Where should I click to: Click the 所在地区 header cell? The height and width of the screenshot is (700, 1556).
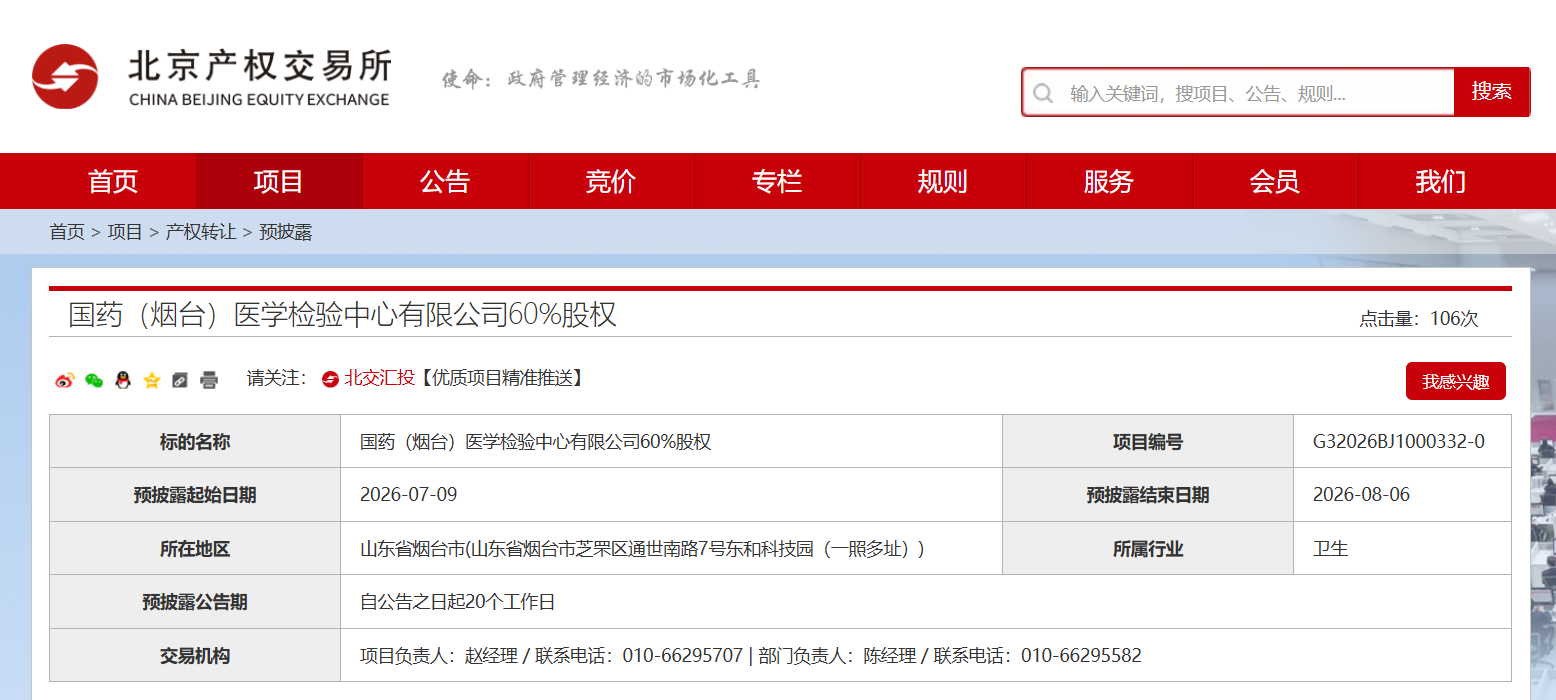[195, 548]
